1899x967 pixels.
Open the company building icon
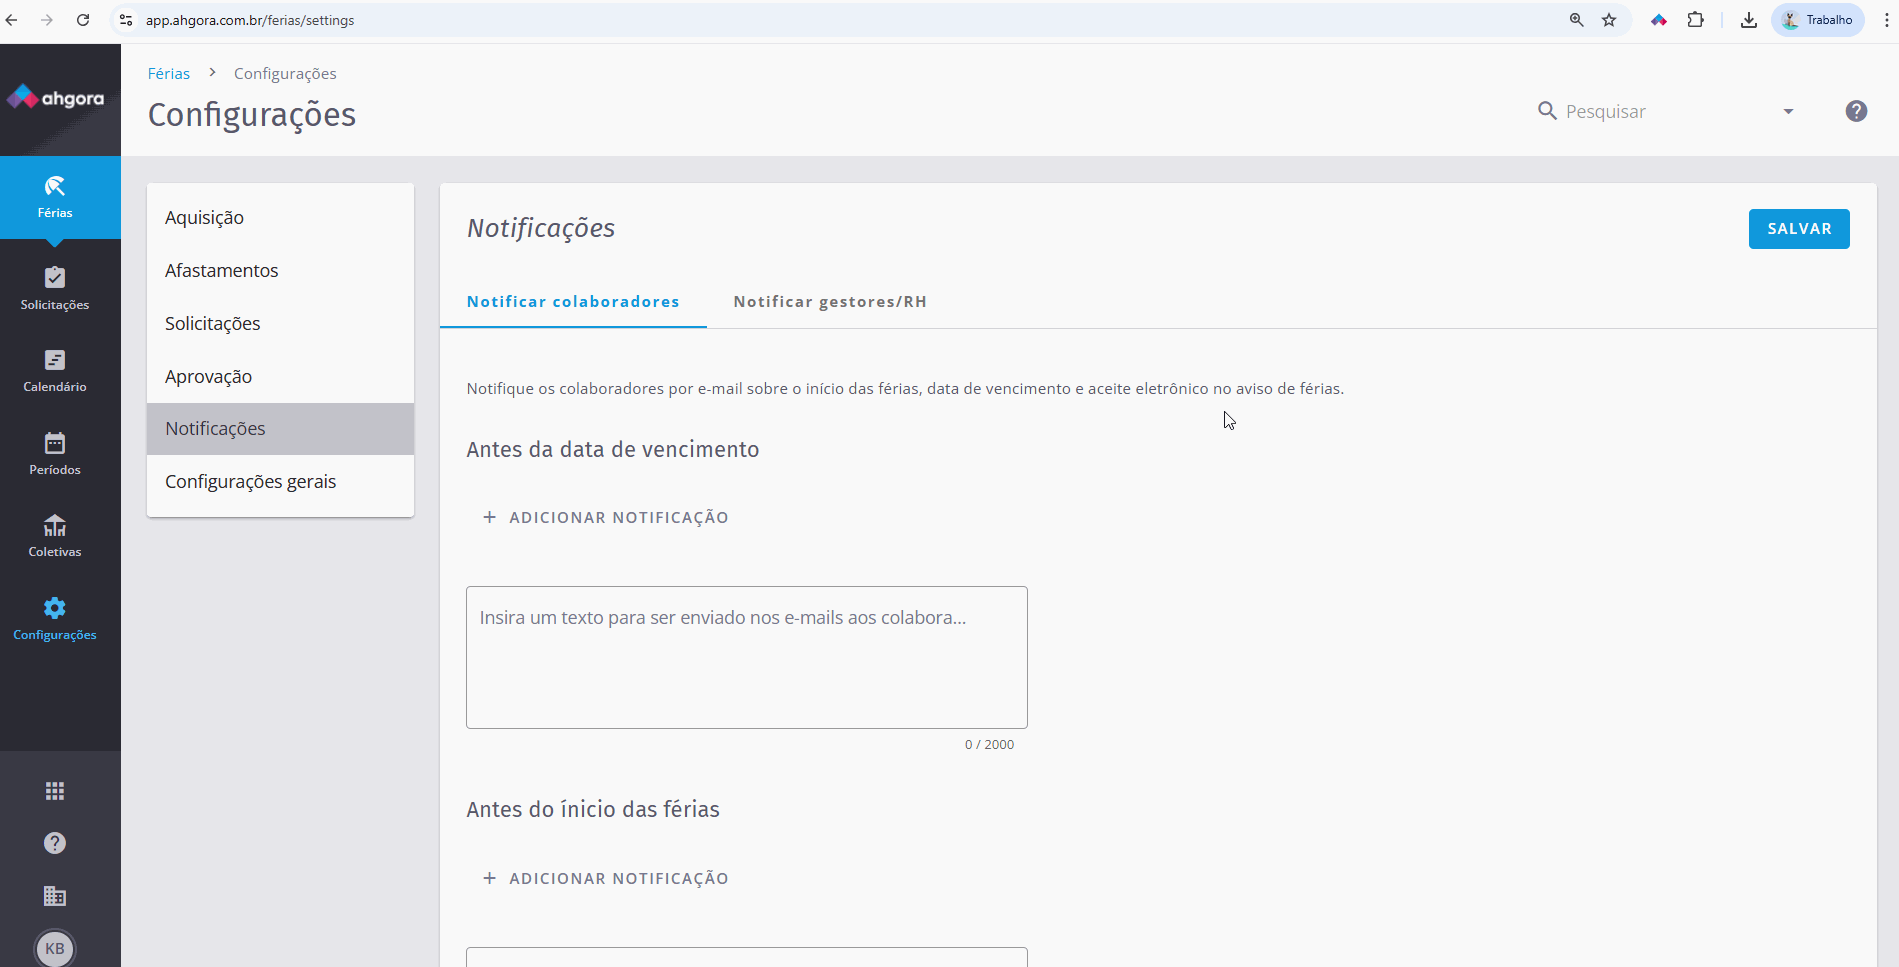pos(55,896)
